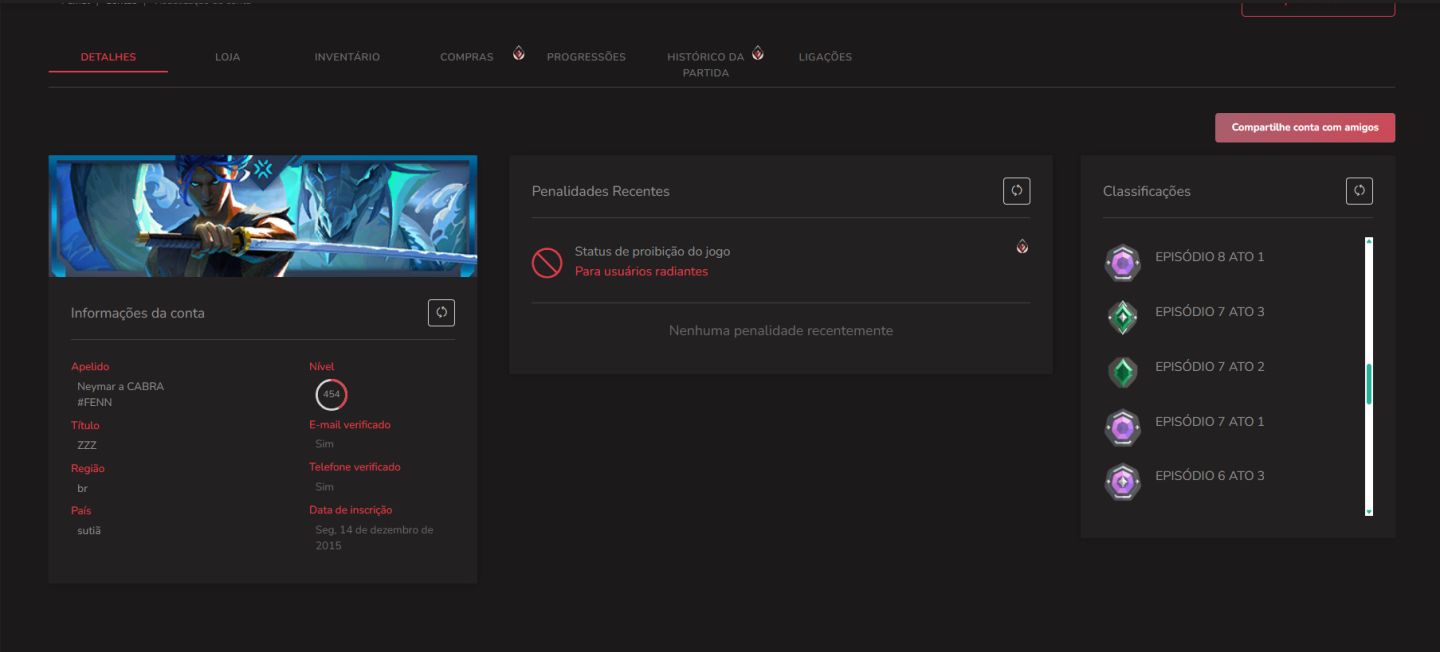Click the signup date Seg, 14 de dezembro
This screenshot has height=652, width=1440.
(x=374, y=538)
